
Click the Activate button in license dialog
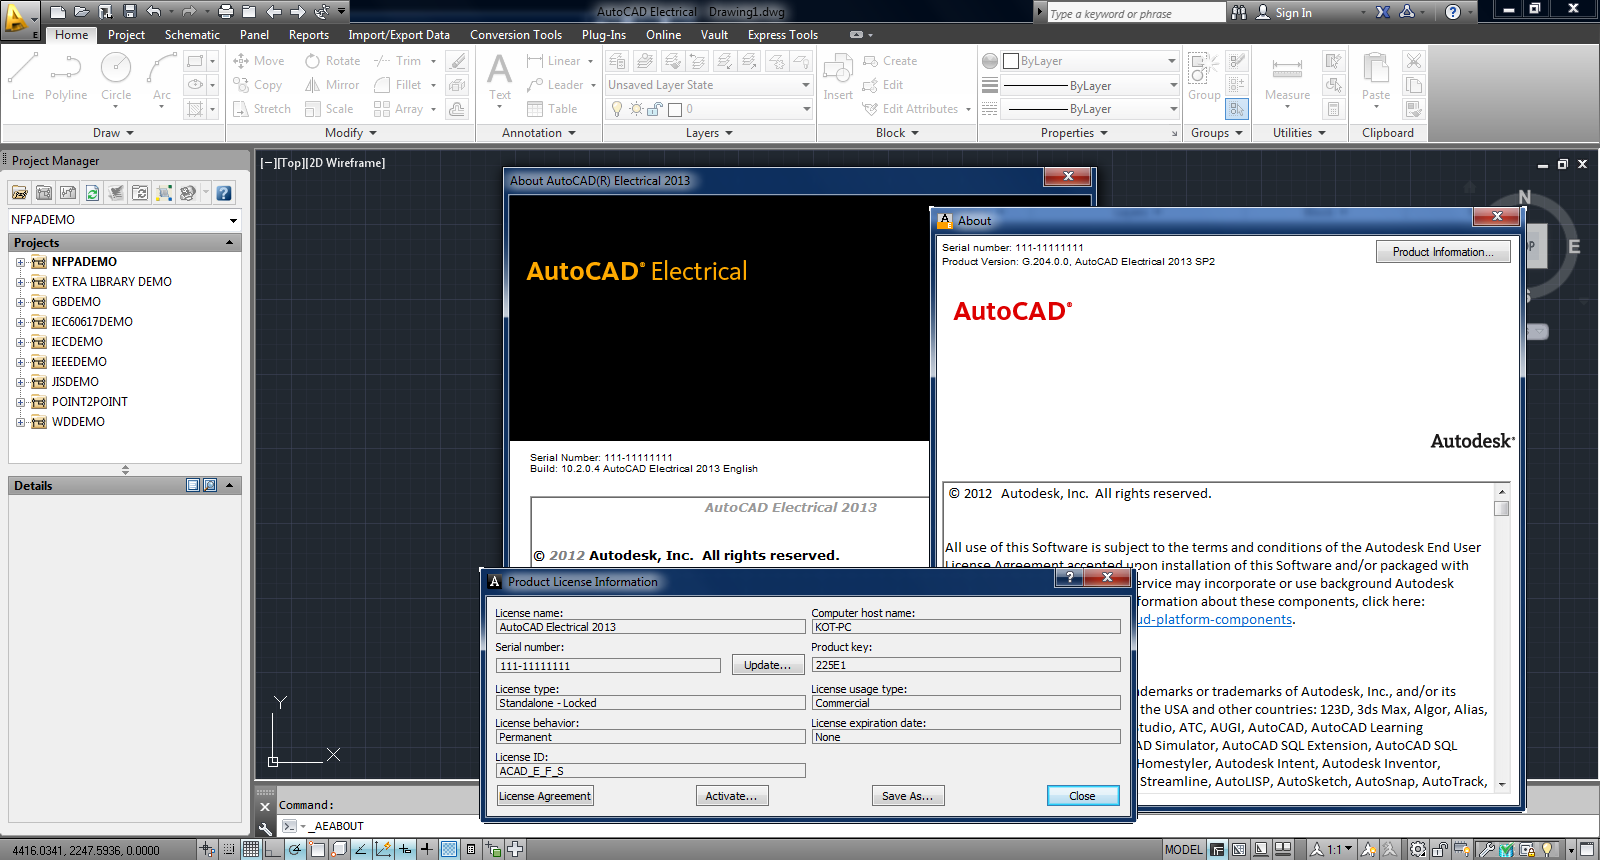[x=731, y=796]
